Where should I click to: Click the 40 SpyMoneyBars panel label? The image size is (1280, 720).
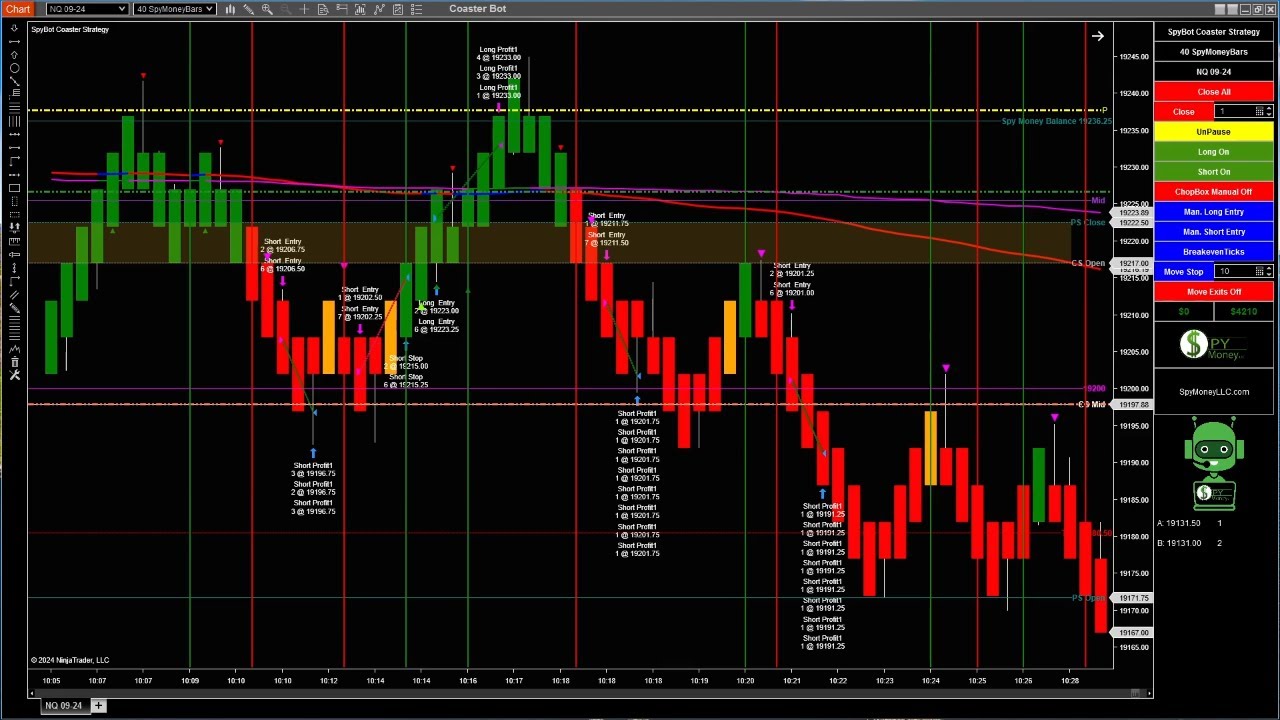[1213, 51]
